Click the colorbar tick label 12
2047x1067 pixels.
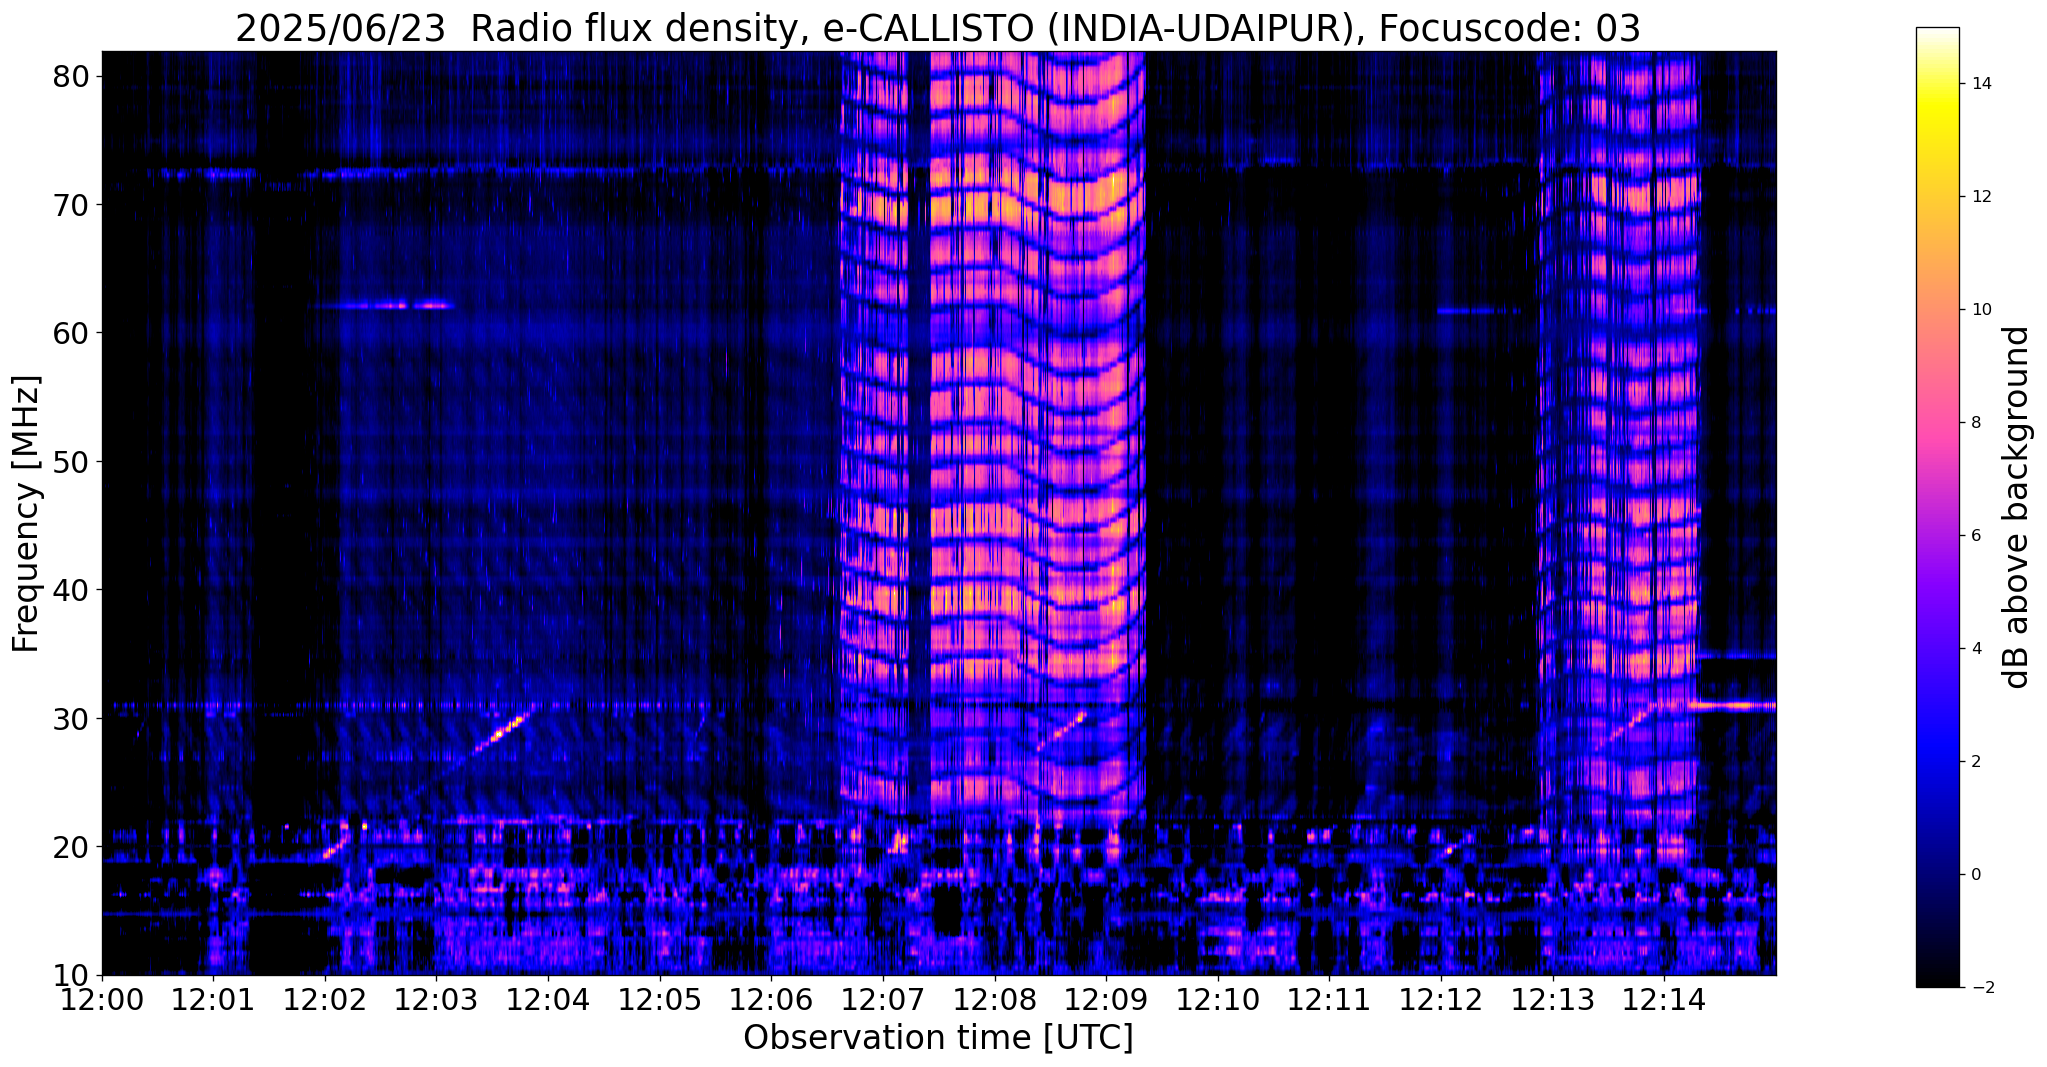click(x=1980, y=197)
